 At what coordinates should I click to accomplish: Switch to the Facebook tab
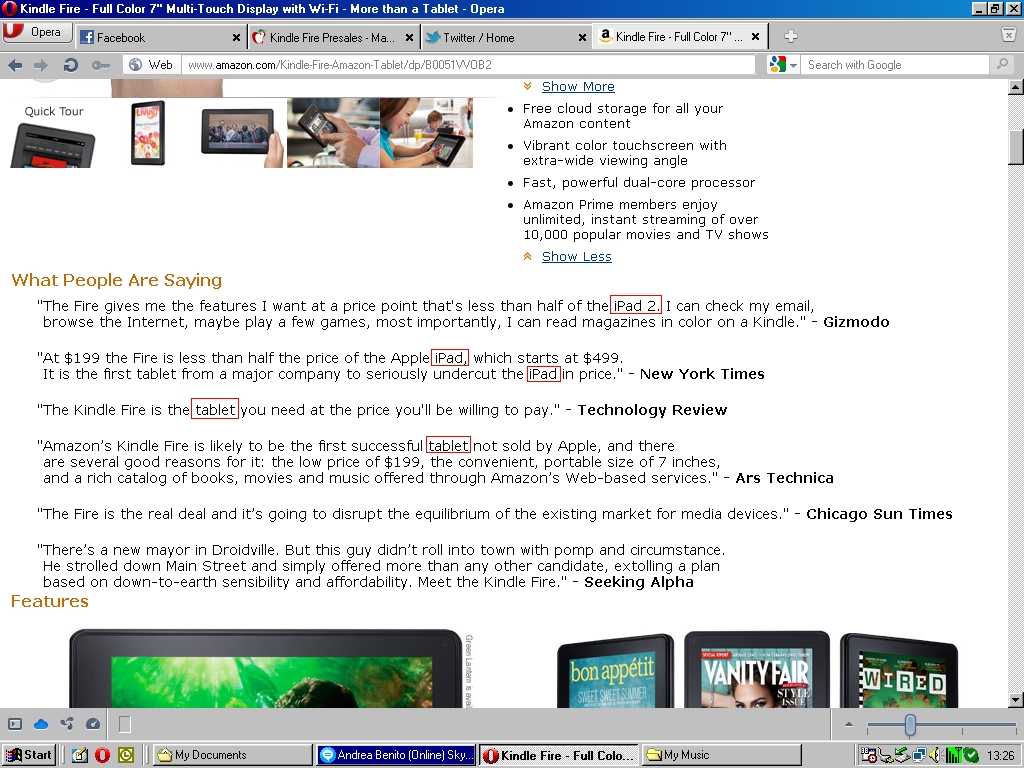[161, 37]
